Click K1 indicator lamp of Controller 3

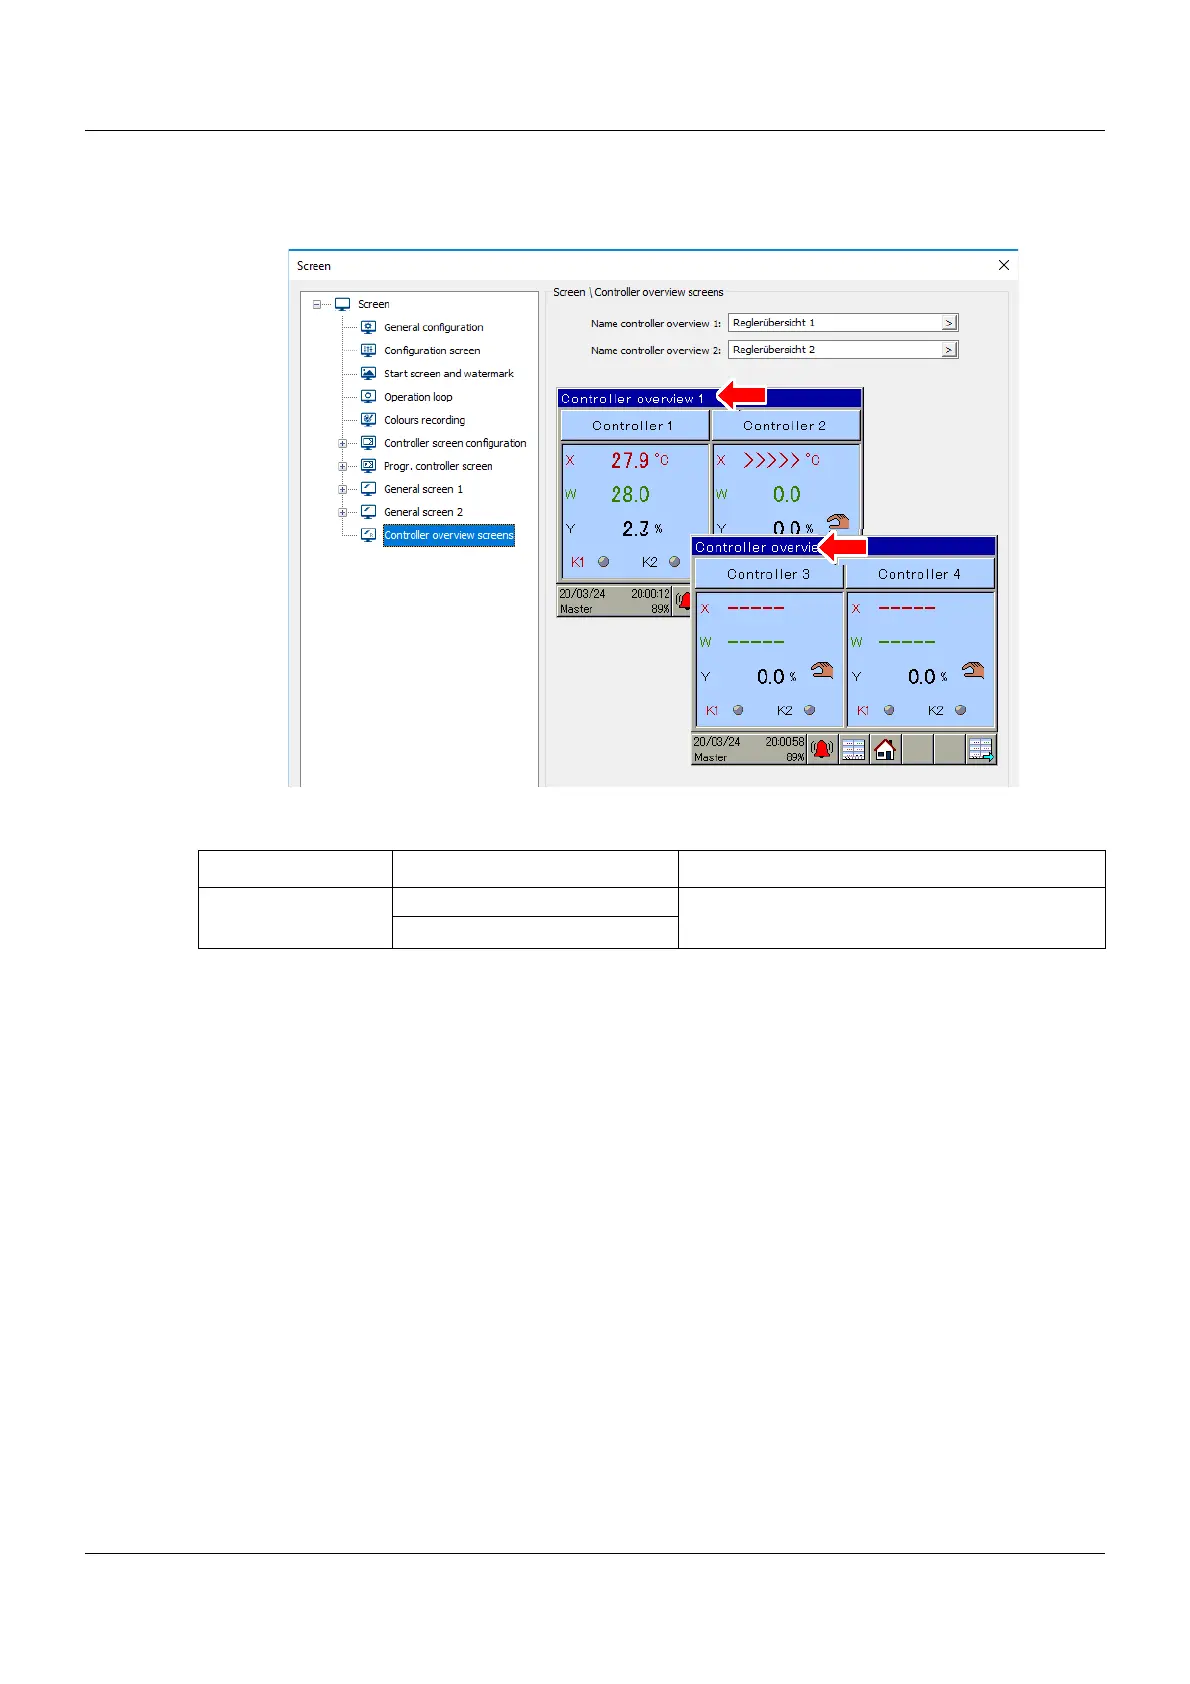click(x=738, y=710)
